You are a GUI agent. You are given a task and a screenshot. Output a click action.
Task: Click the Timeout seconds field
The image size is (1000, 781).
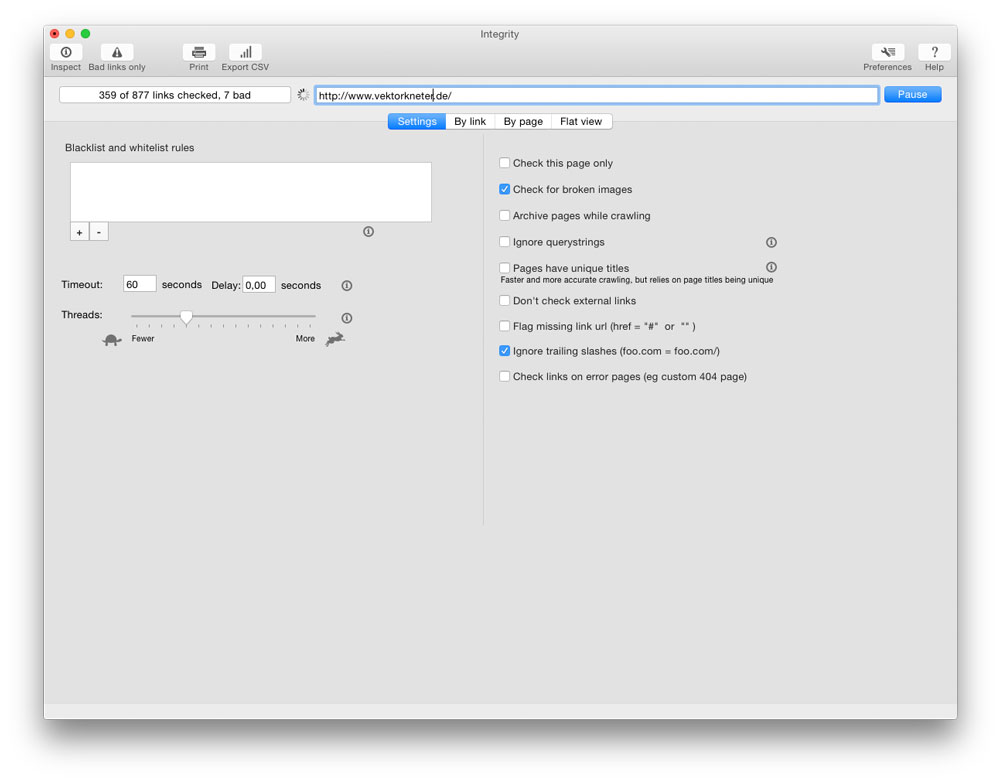pos(140,284)
